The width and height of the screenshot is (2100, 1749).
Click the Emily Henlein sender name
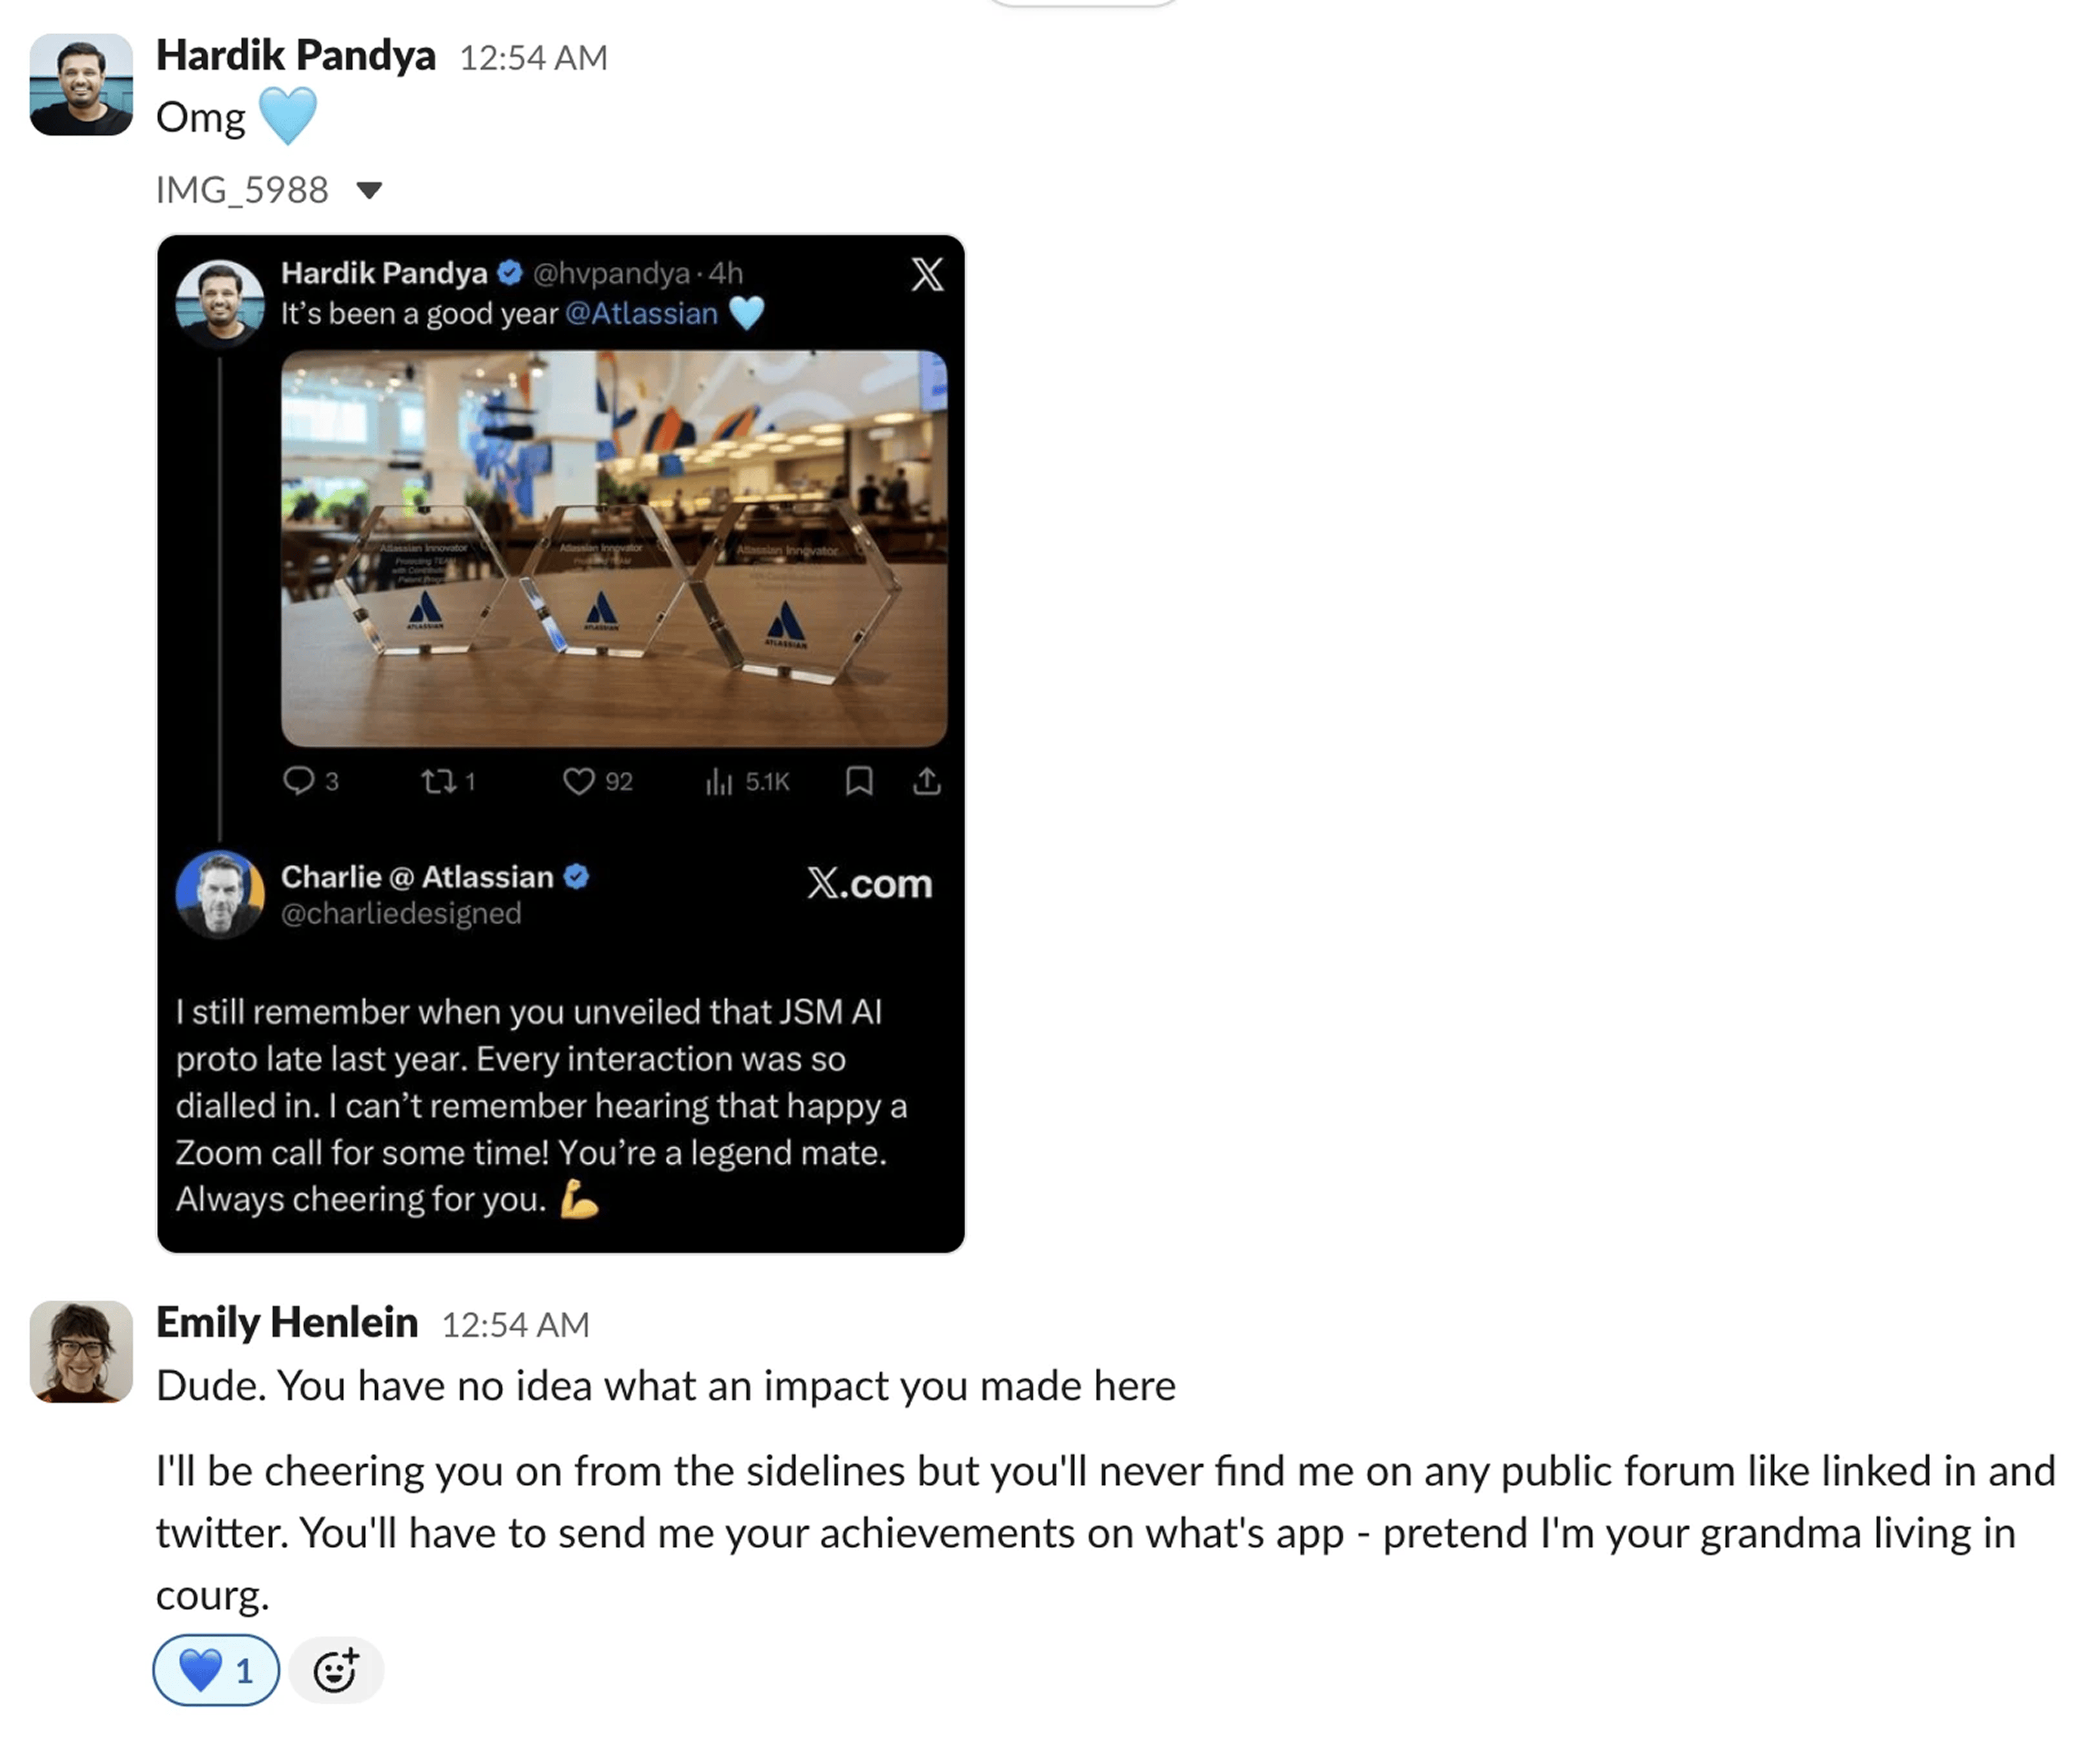point(287,1322)
